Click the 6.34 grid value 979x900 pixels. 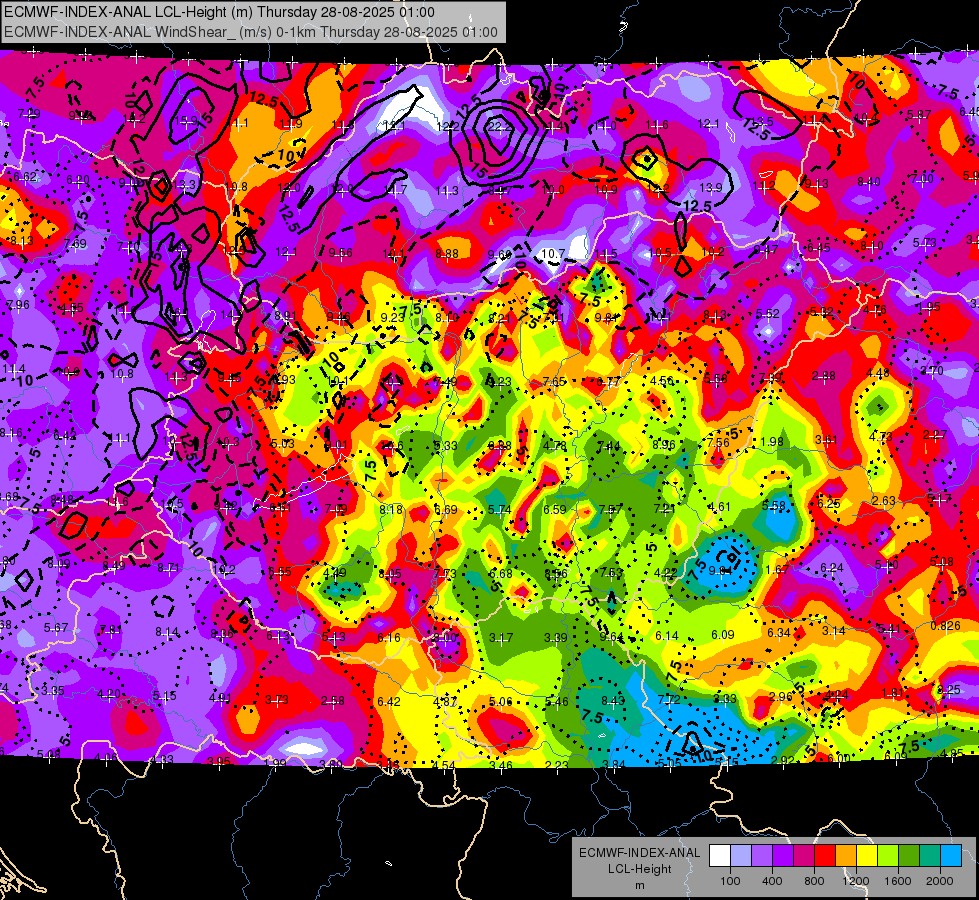coord(779,633)
